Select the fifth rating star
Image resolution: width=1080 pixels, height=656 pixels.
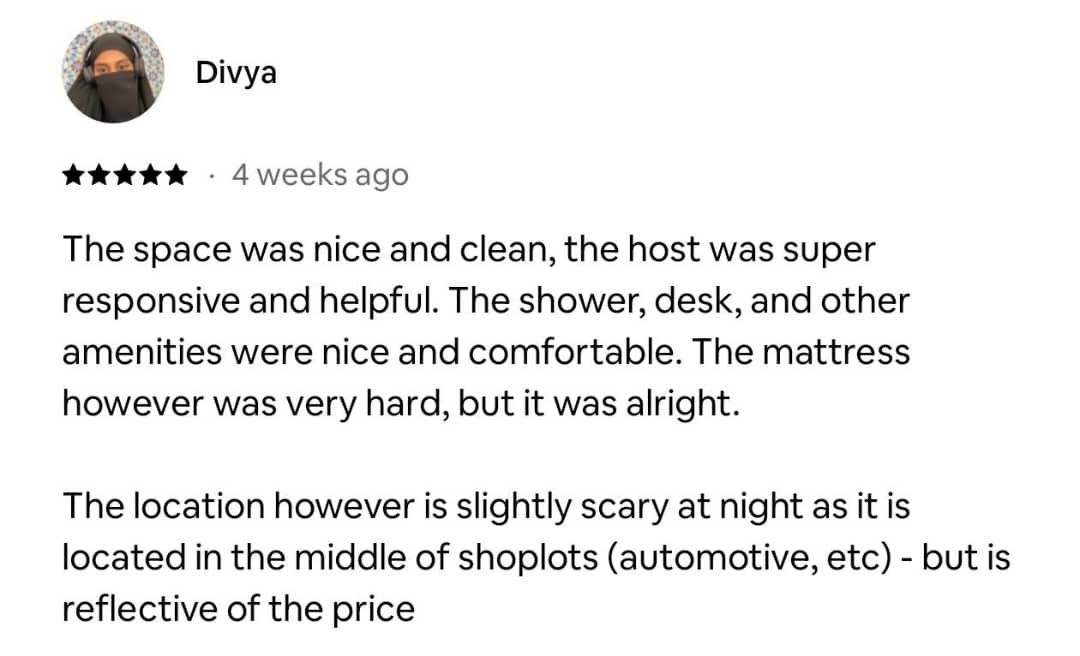click(x=175, y=177)
